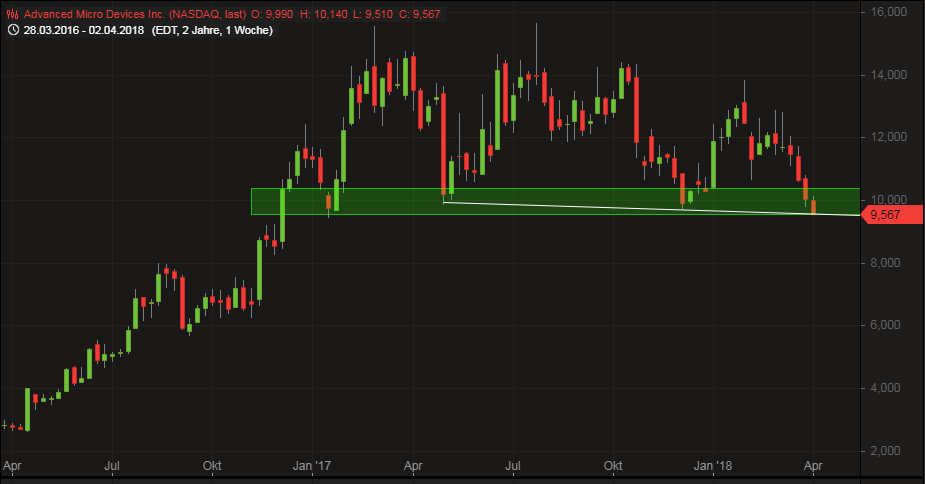Click the 10,000 price axis label
The image size is (925, 484).
pos(888,200)
